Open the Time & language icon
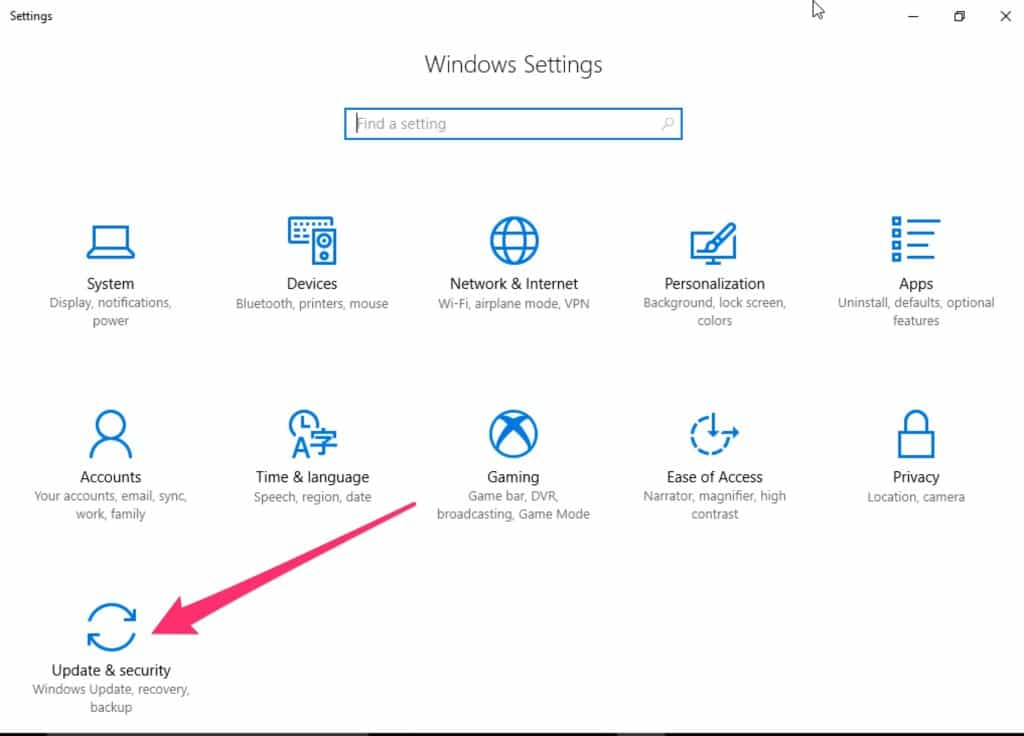The width and height of the screenshot is (1024, 736). (x=313, y=434)
